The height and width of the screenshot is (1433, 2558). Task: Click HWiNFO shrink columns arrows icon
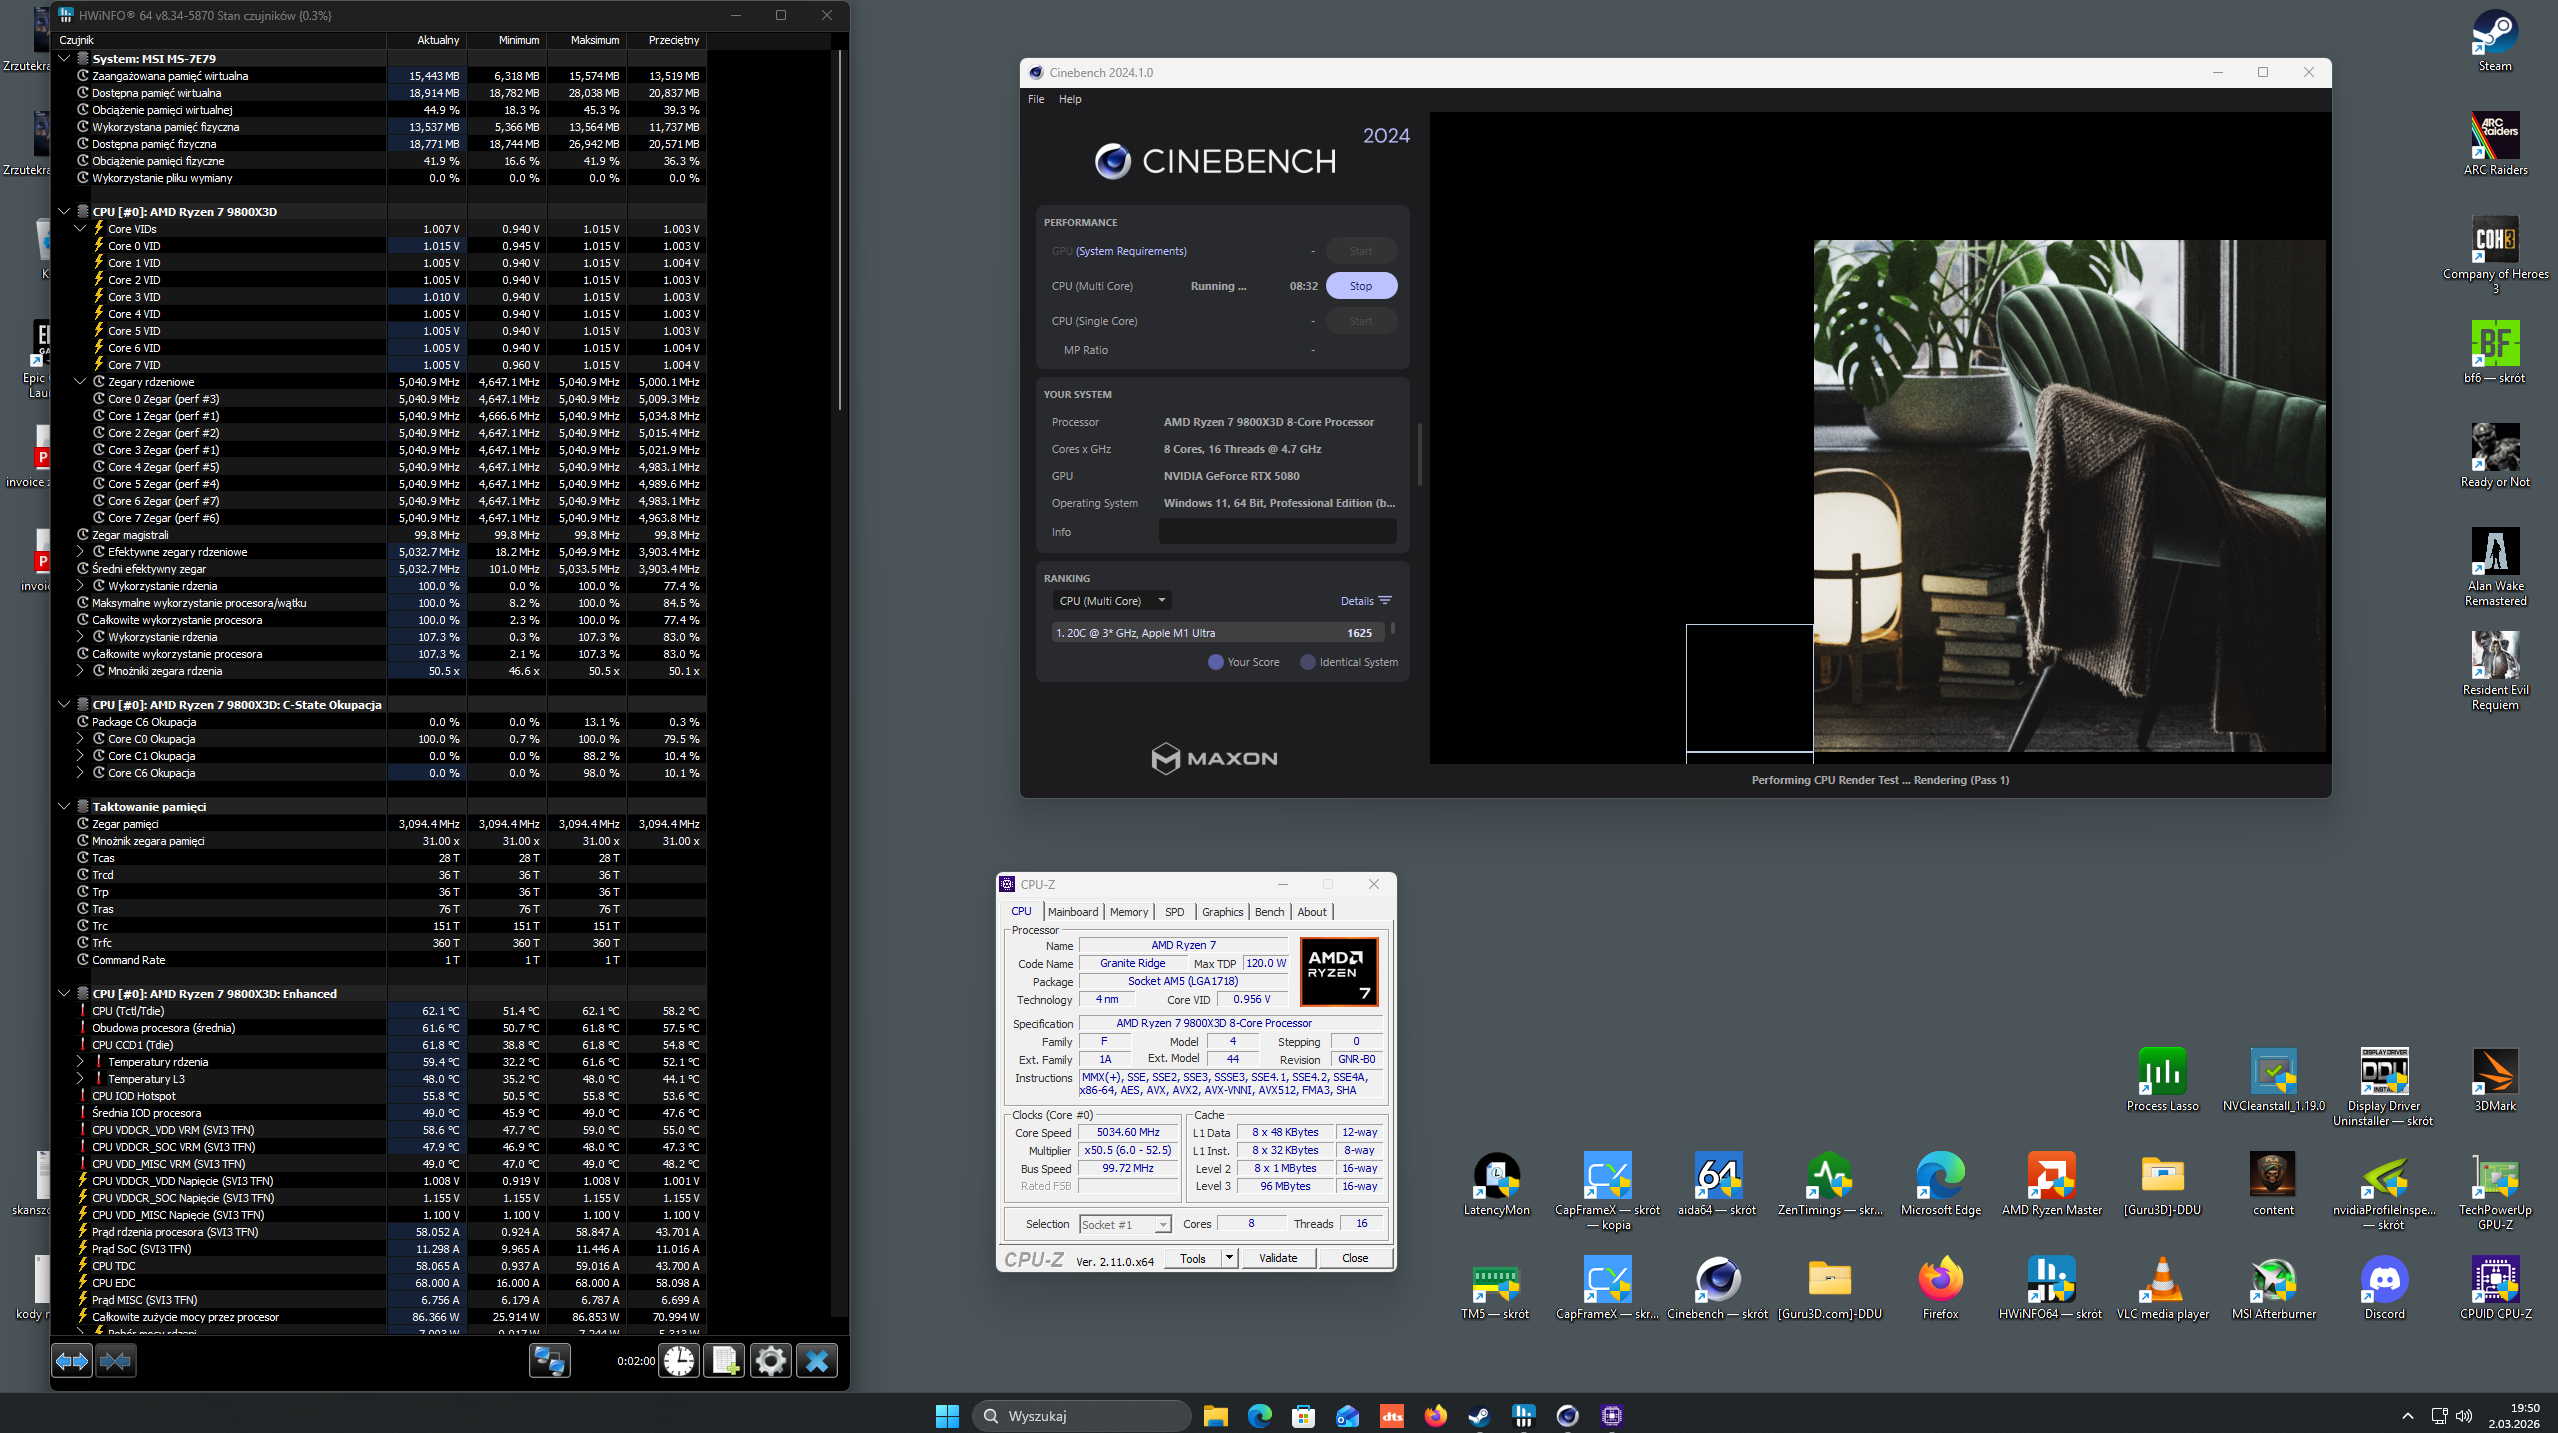pos(116,1361)
